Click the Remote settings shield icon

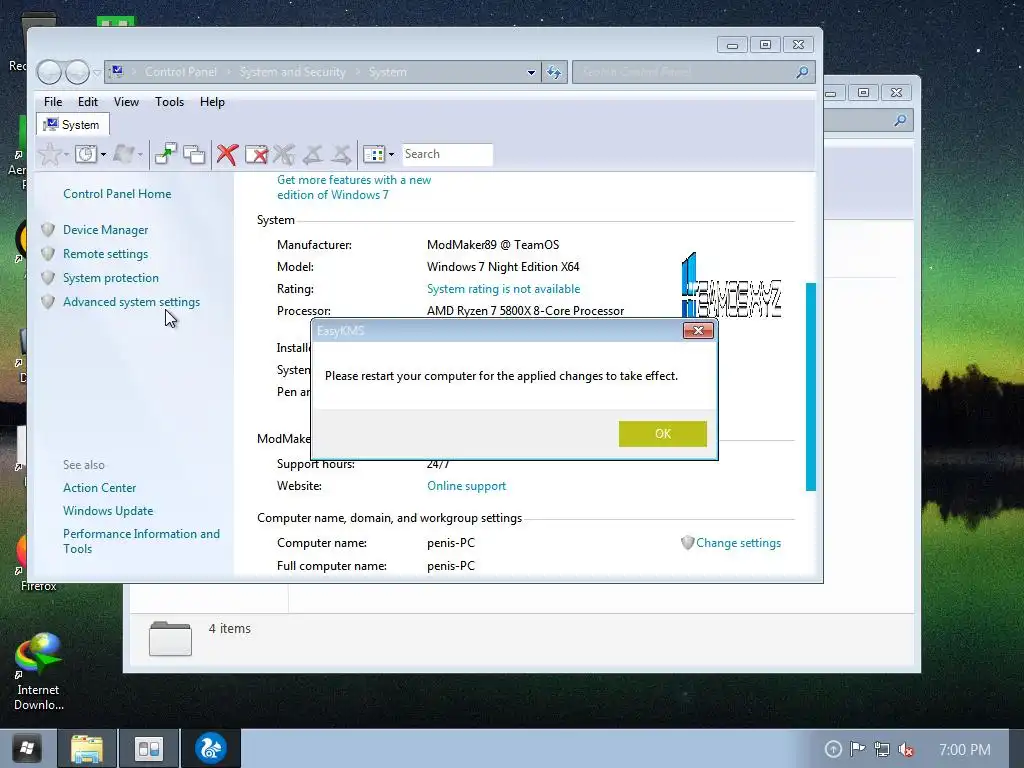click(x=48, y=254)
